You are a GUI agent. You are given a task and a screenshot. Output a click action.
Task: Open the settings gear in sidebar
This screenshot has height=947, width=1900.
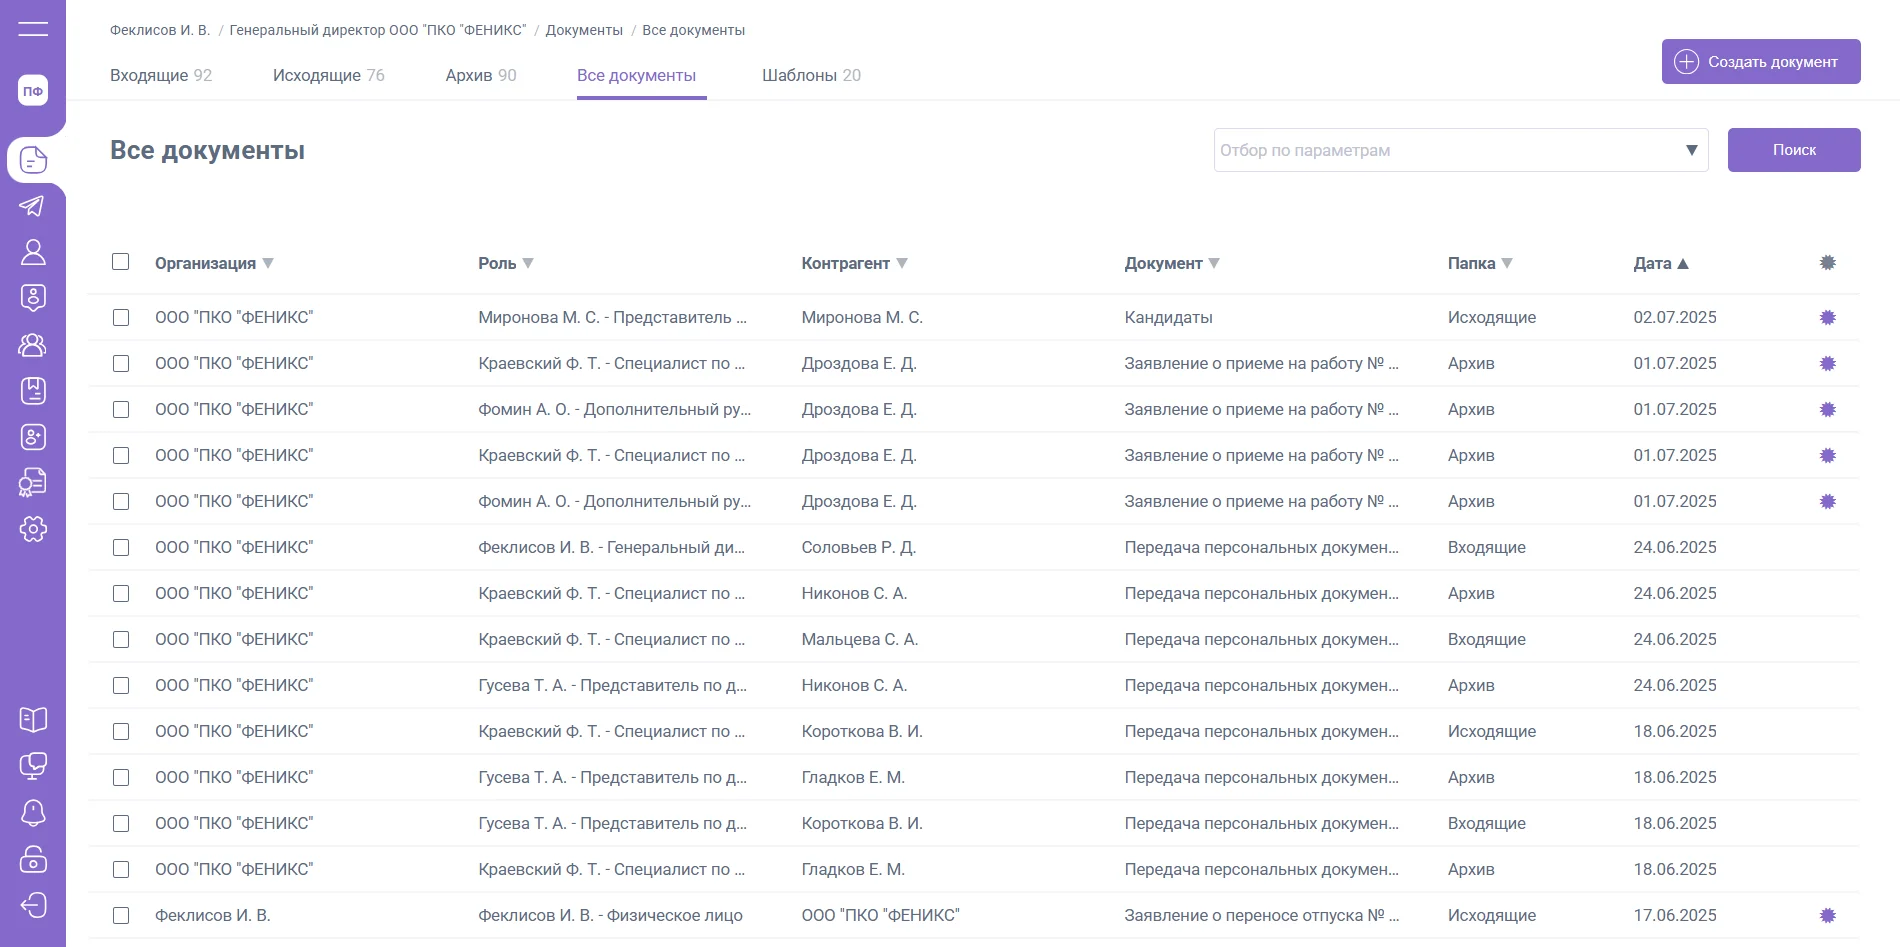pyautogui.click(x=33, y=529)
